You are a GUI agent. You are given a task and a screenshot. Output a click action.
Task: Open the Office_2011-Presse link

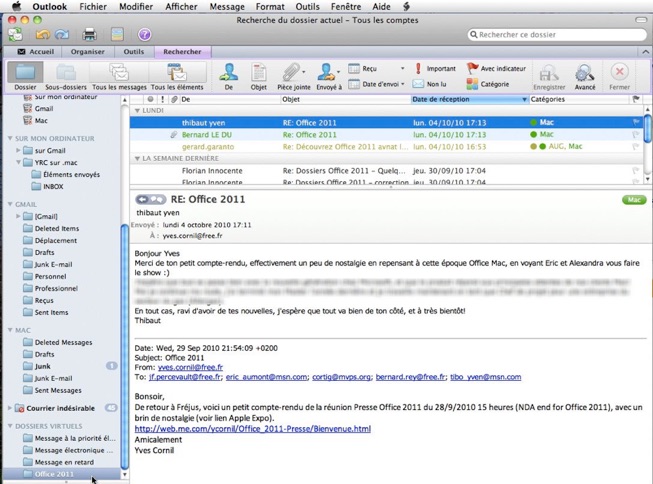[x=252, y=429]
